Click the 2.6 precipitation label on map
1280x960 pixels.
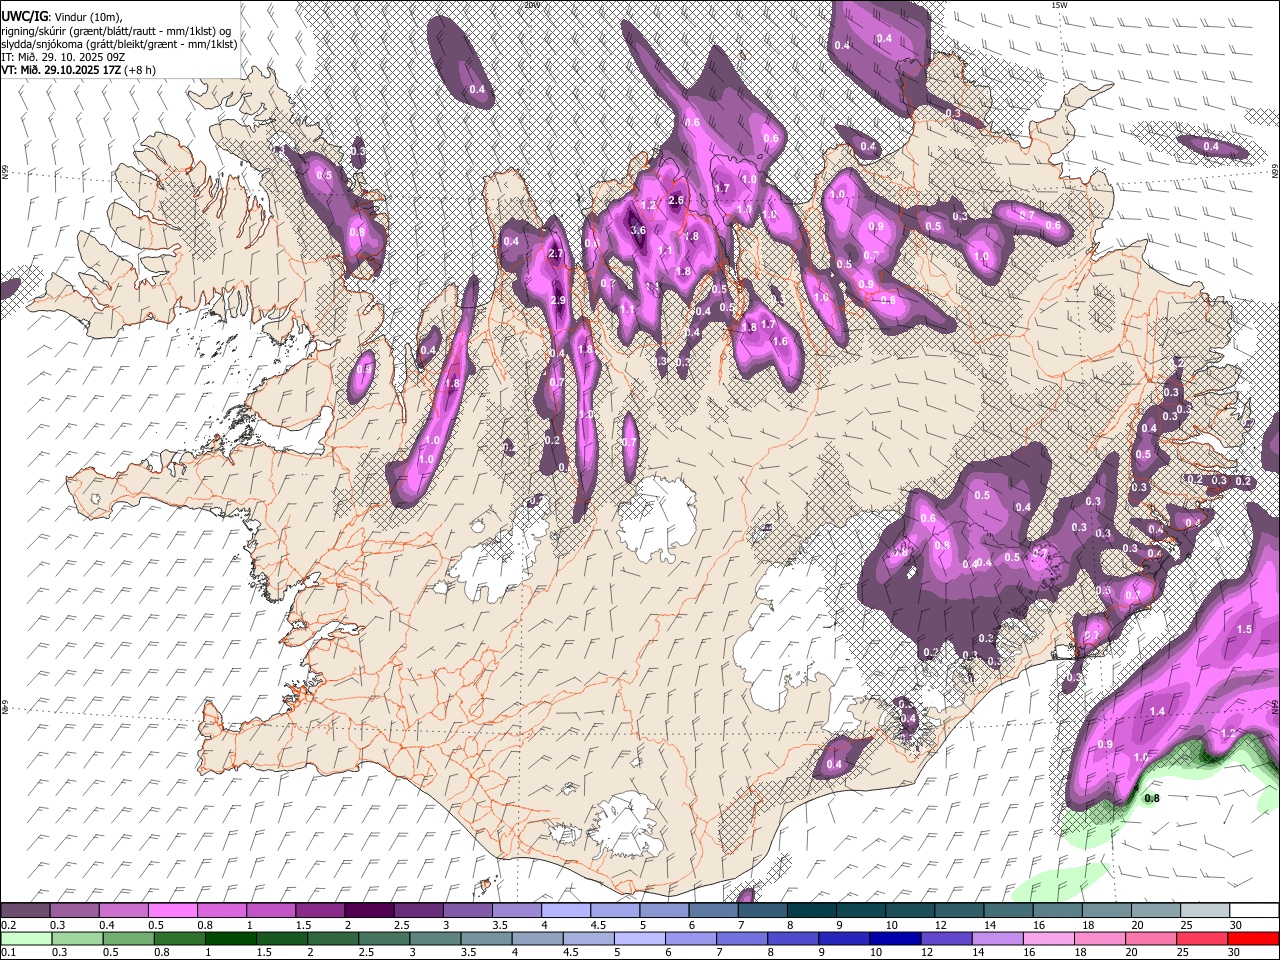(x=676, y=200)
